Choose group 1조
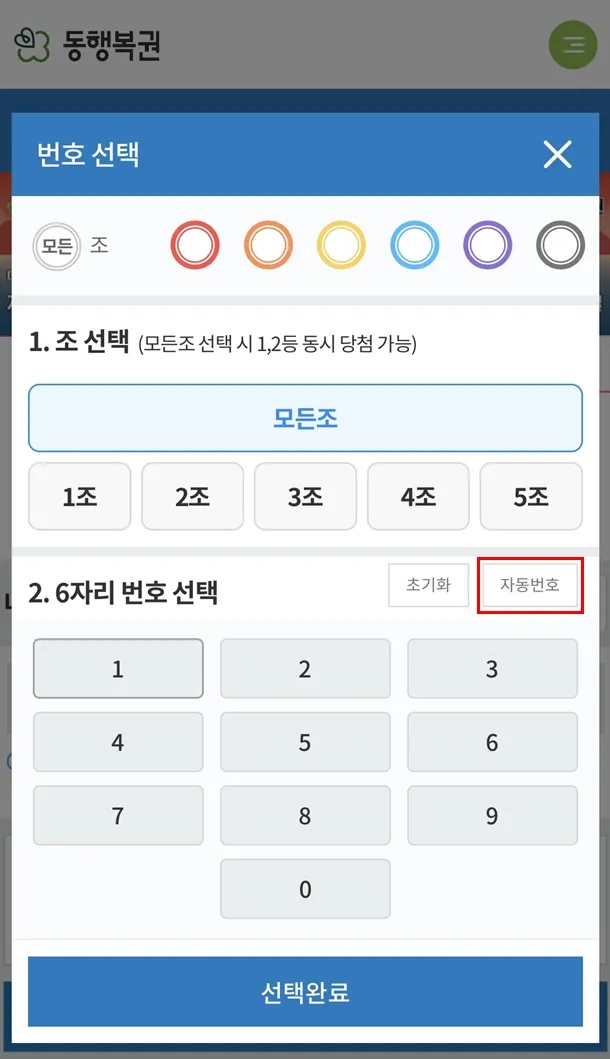Screen dimensions: 610x1059 (79, 497)
